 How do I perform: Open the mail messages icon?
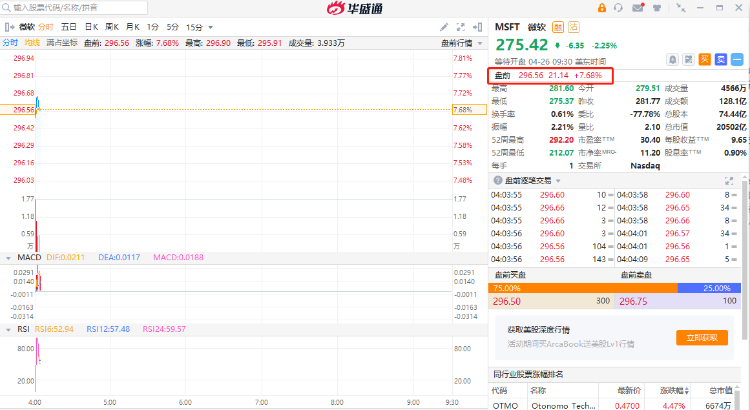[x=638, y=8]
